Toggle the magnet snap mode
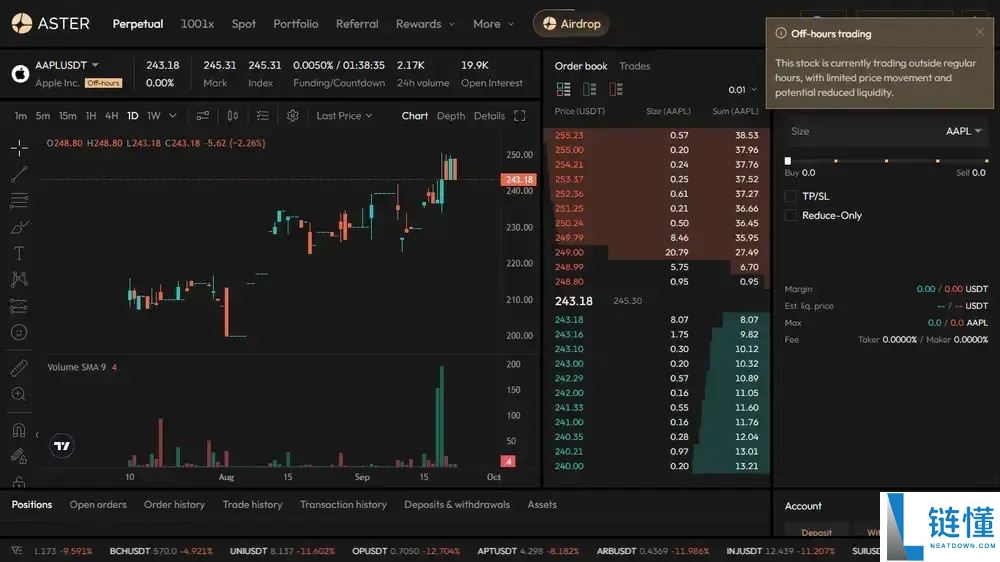 [x=19, y=430]
